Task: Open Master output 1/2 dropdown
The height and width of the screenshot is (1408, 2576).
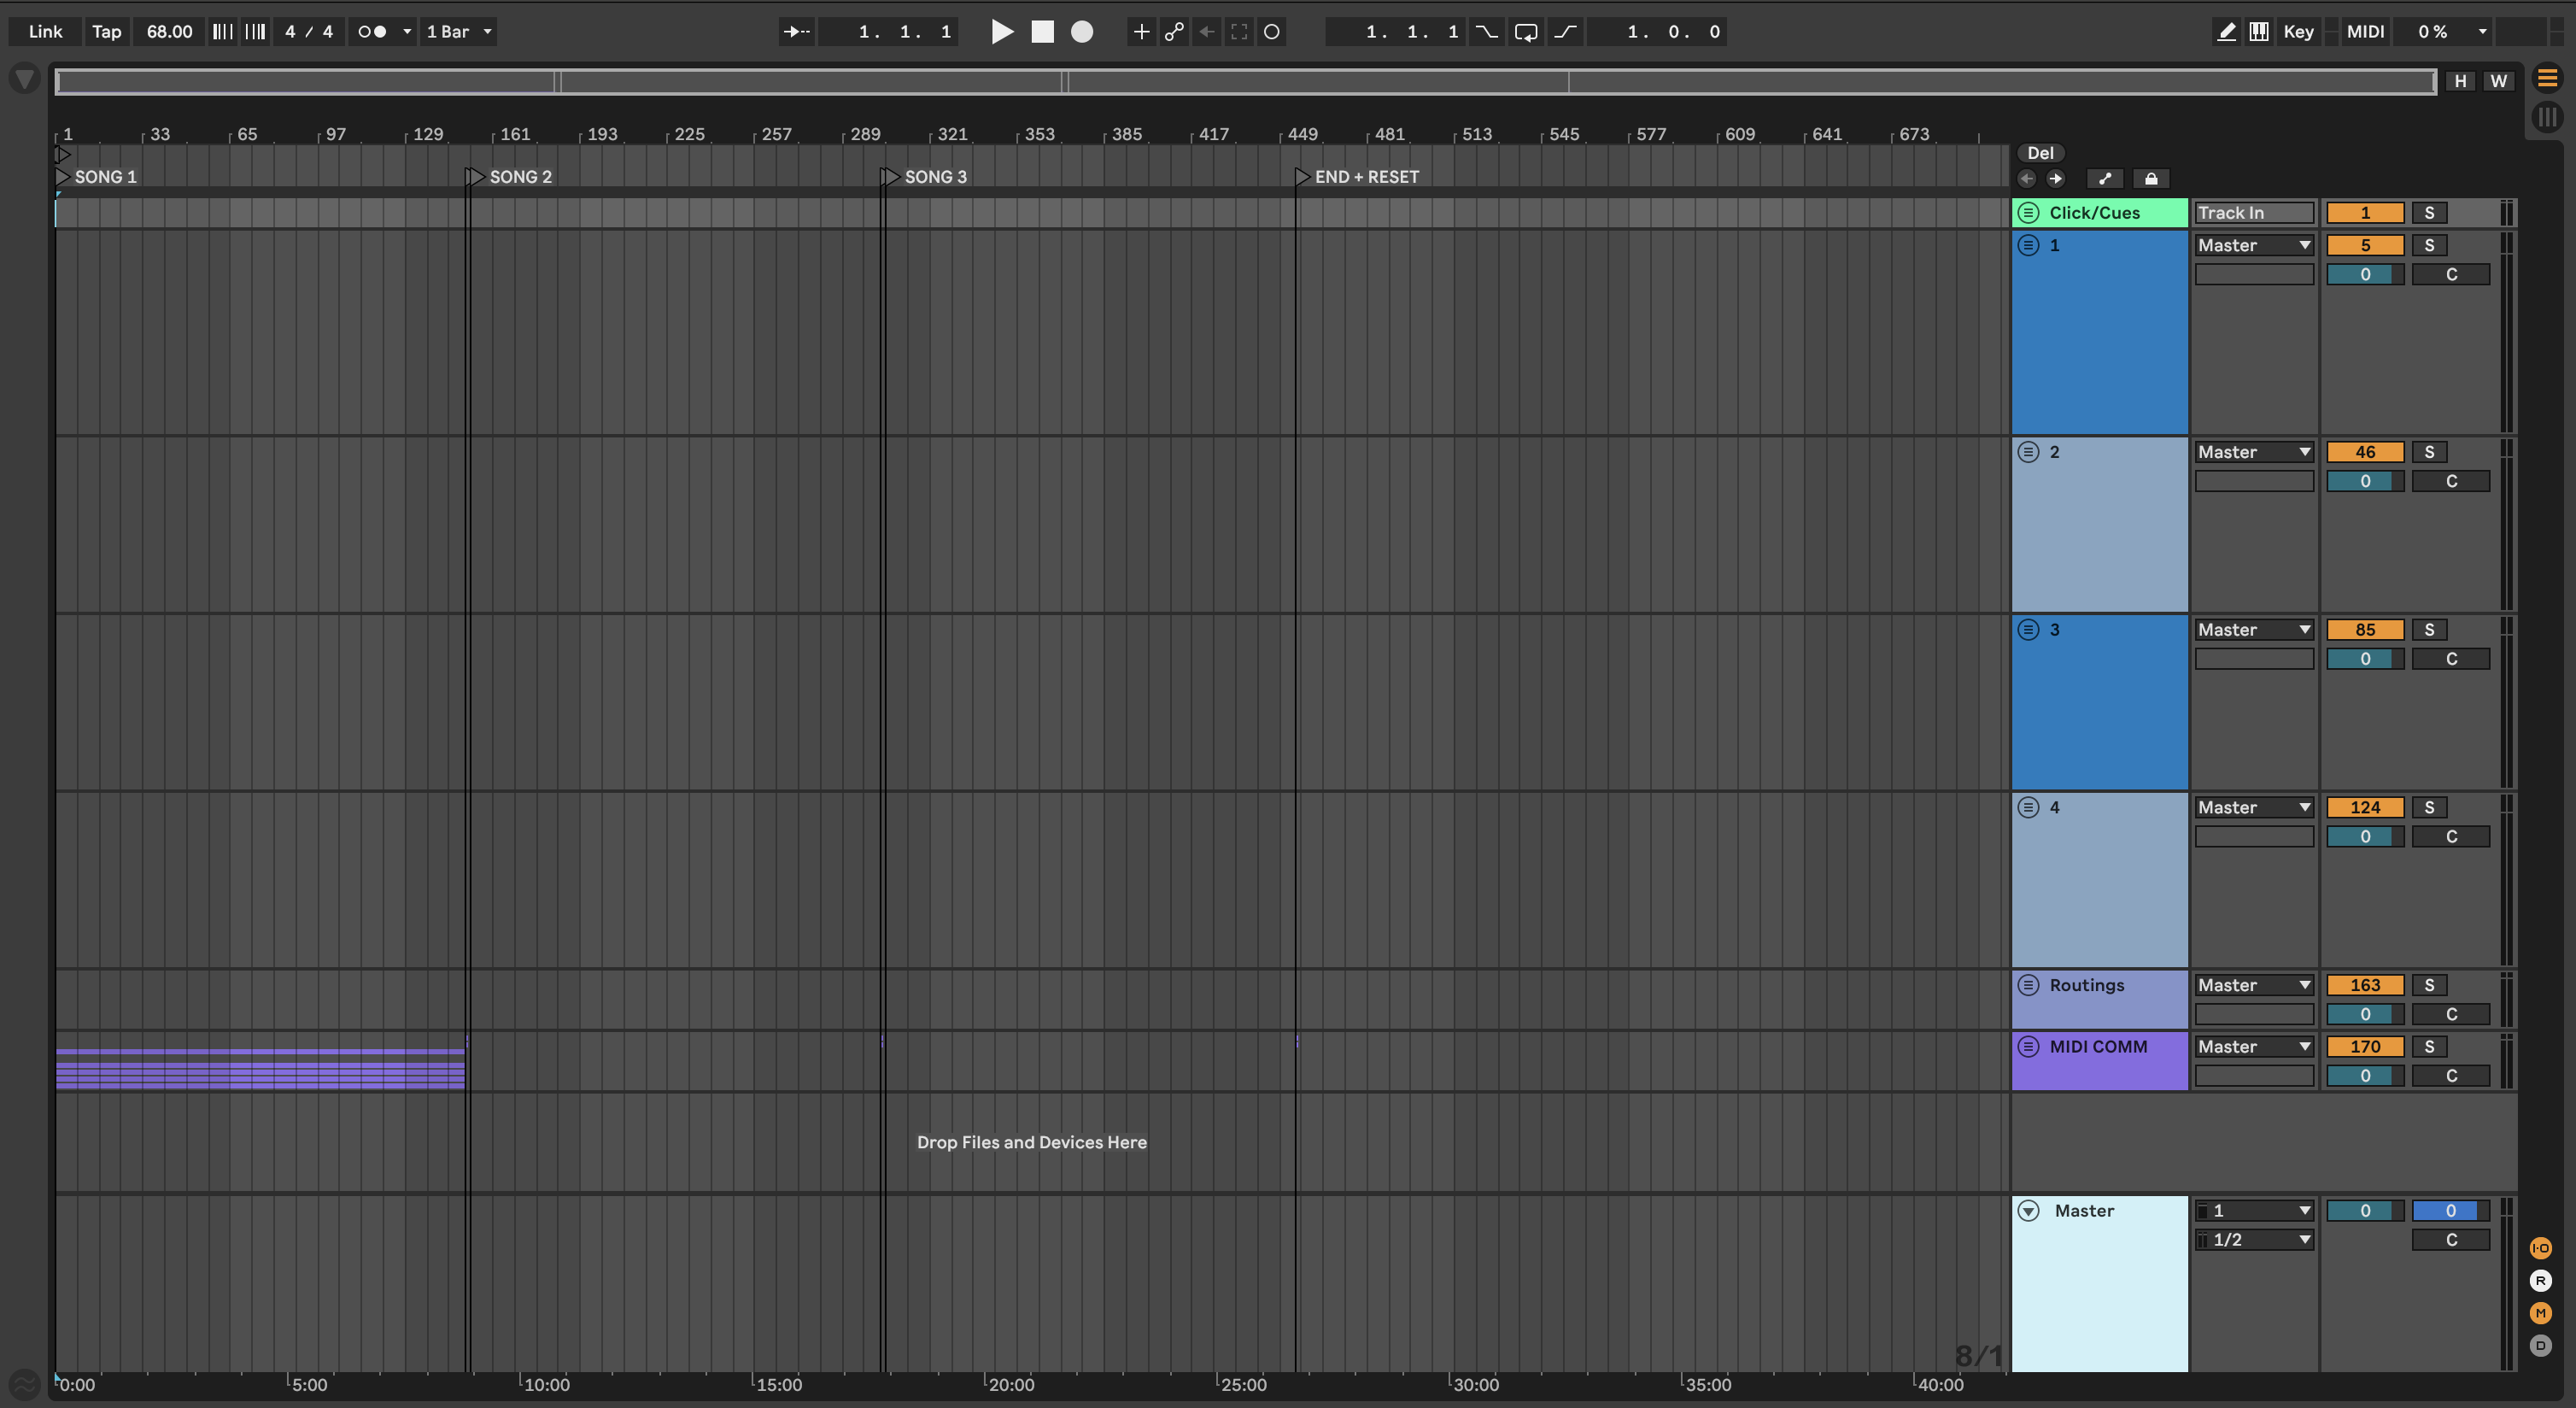Action: 2254,1240
